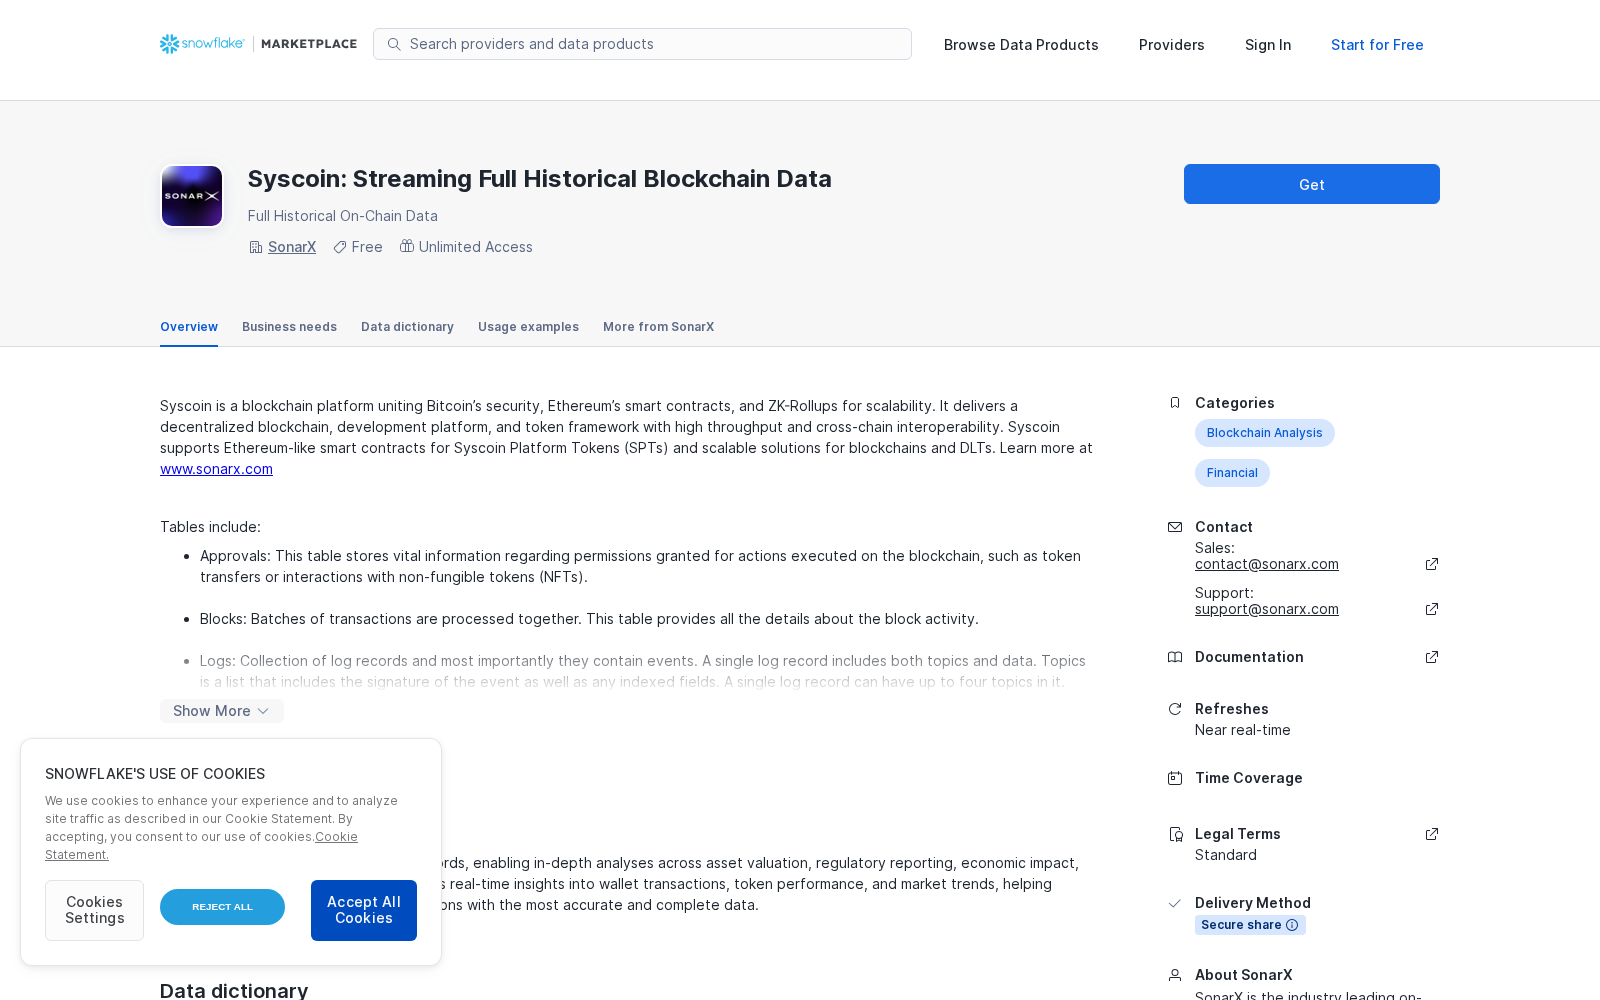This screenshot has height=1000, width=1600.
Task: Click the 'Full Historical On-Chain Data' subtitle
Action: [342, 216]
